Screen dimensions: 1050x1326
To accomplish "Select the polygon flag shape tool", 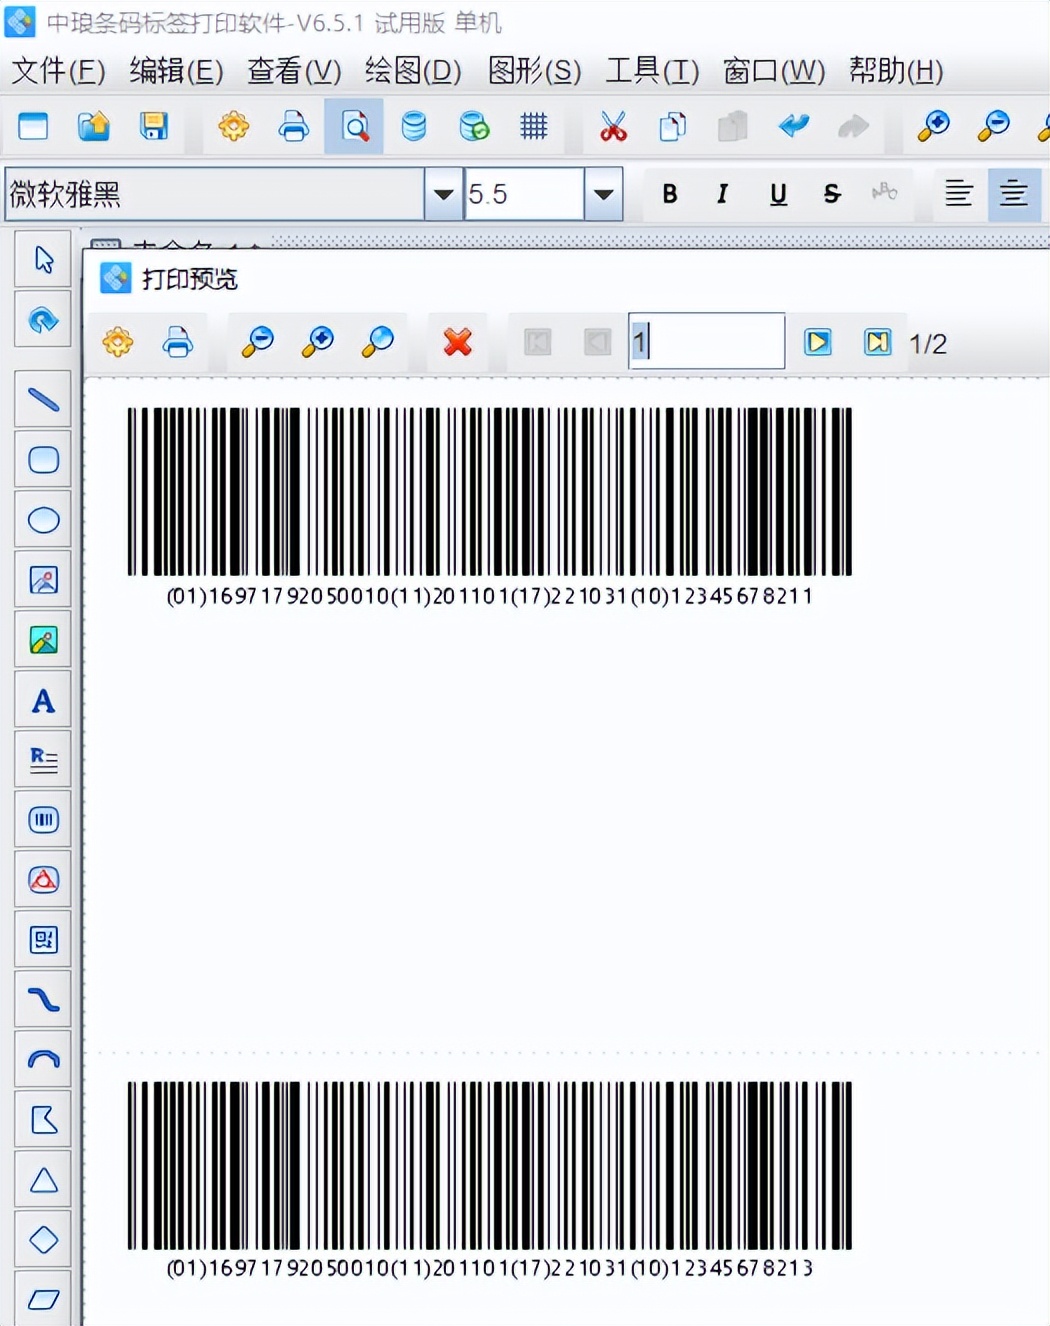I will (43, 1120).
